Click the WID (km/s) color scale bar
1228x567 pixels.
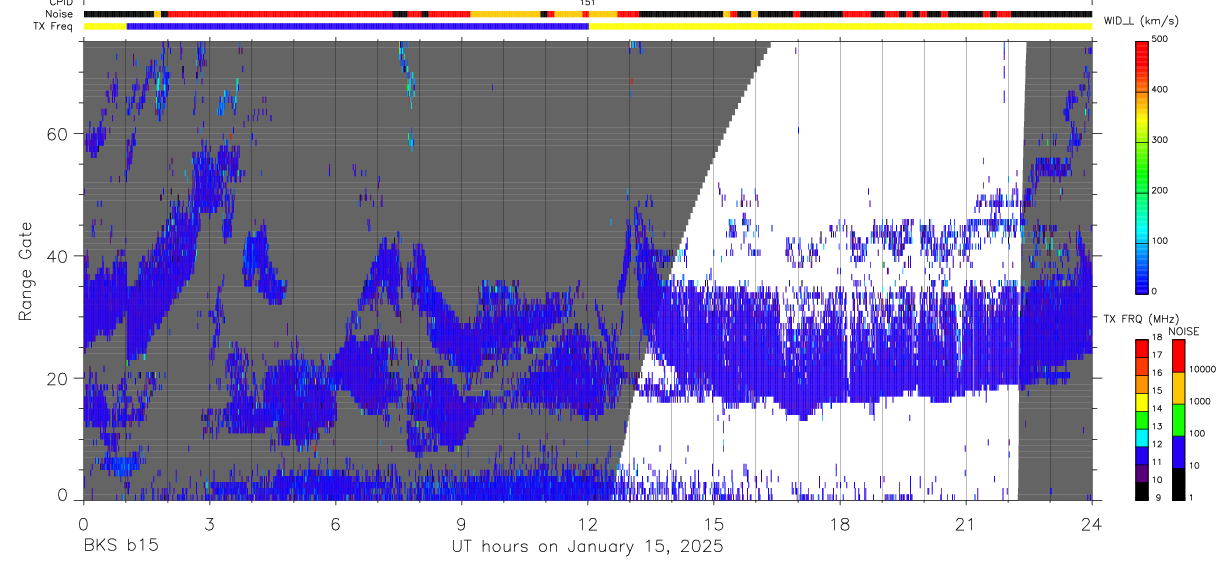click(1143, 166)
